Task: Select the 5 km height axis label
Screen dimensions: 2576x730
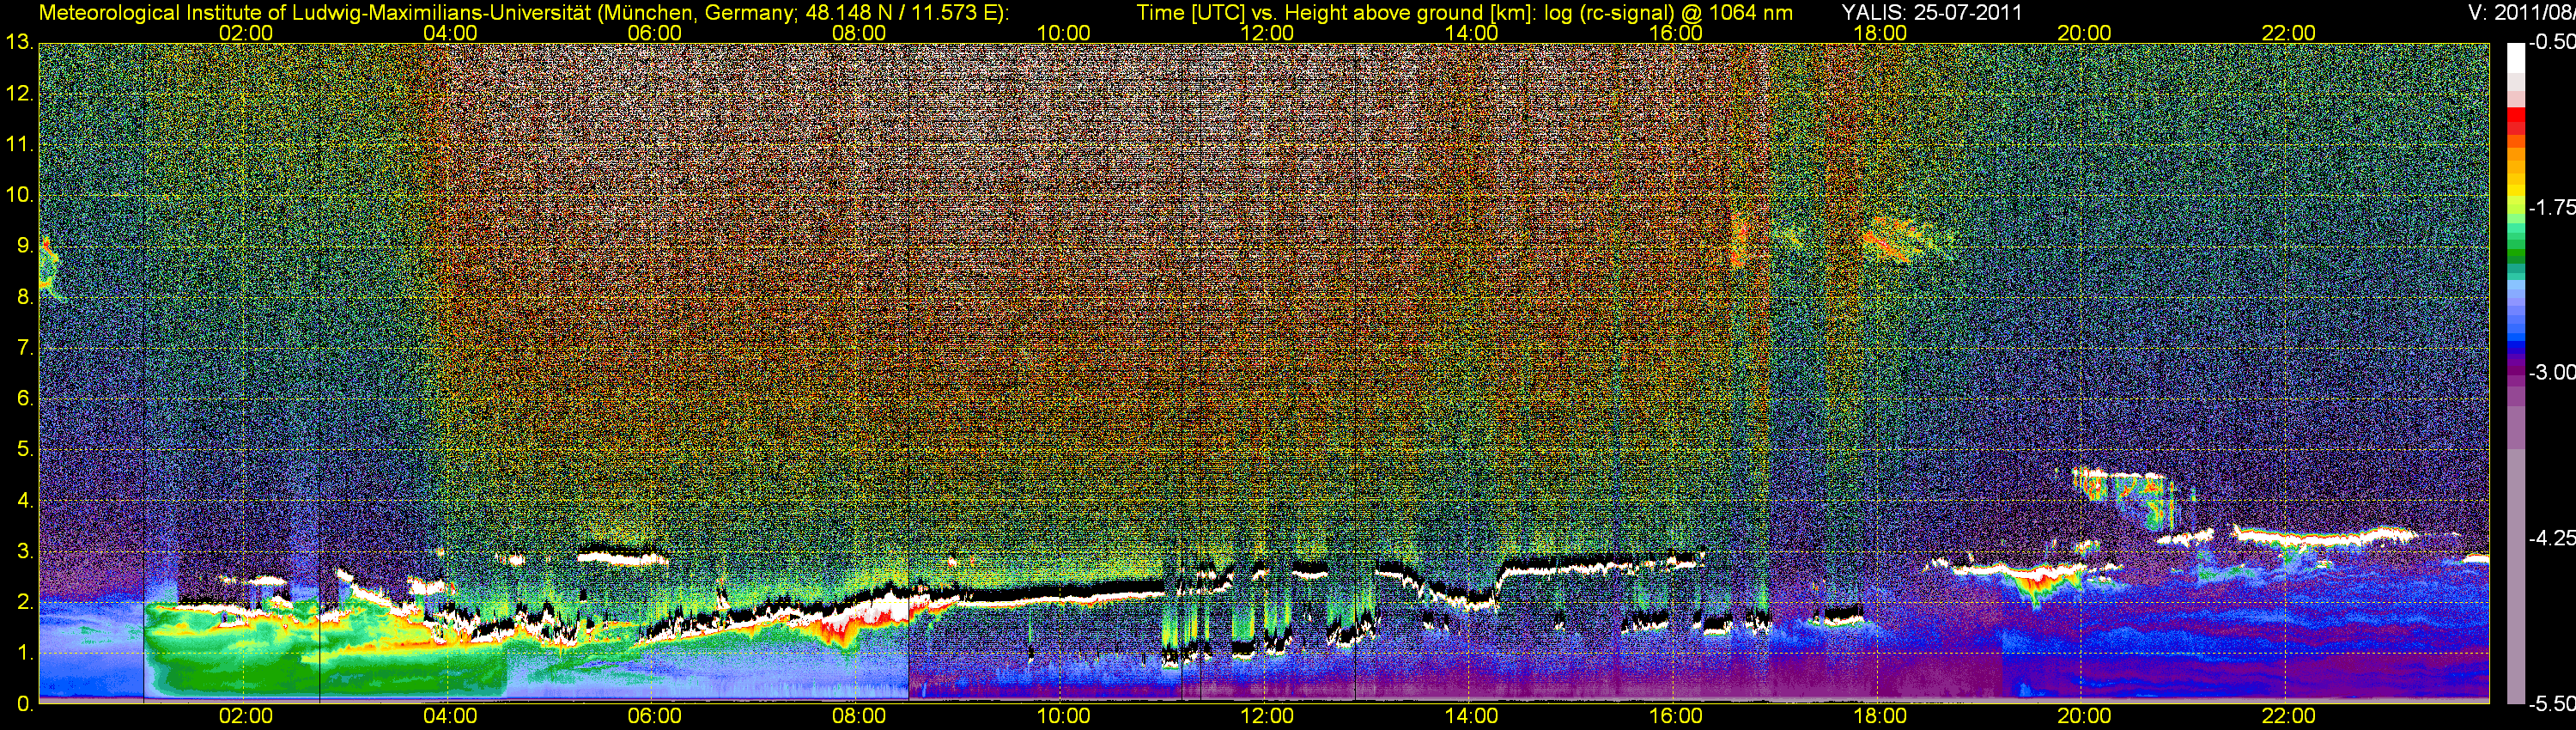Action: coord(24,449)
